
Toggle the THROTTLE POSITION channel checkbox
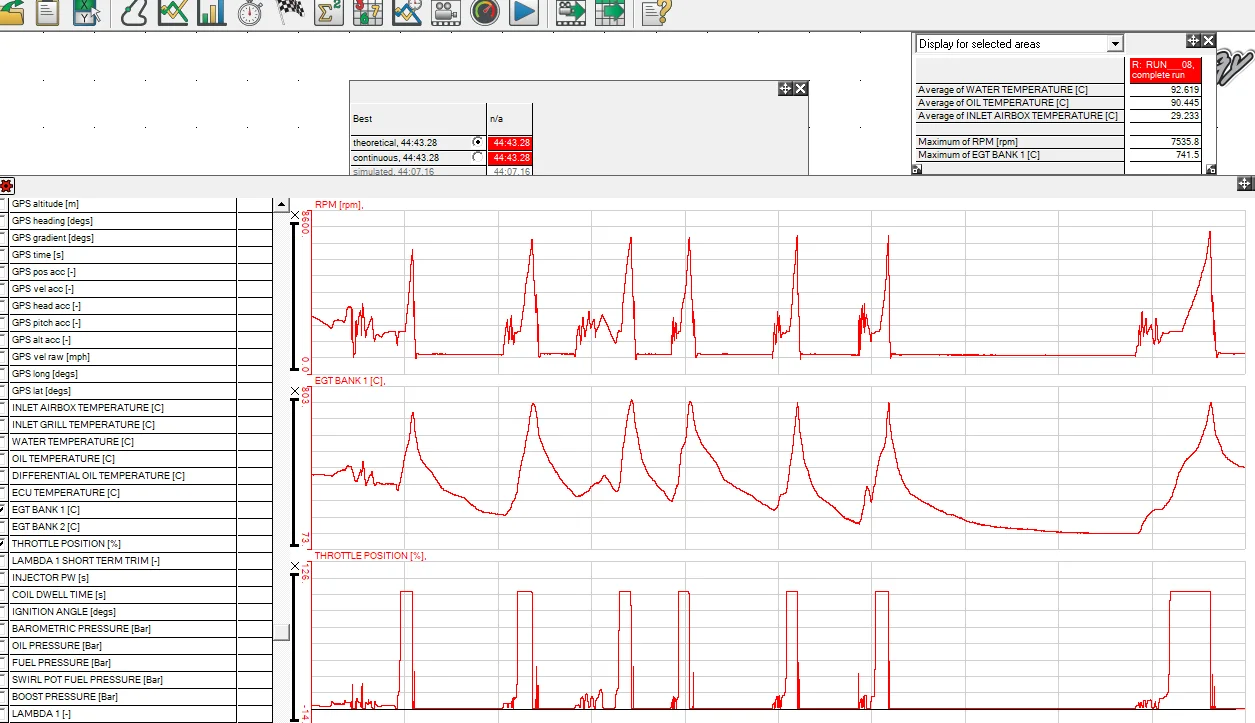[4, 543]
